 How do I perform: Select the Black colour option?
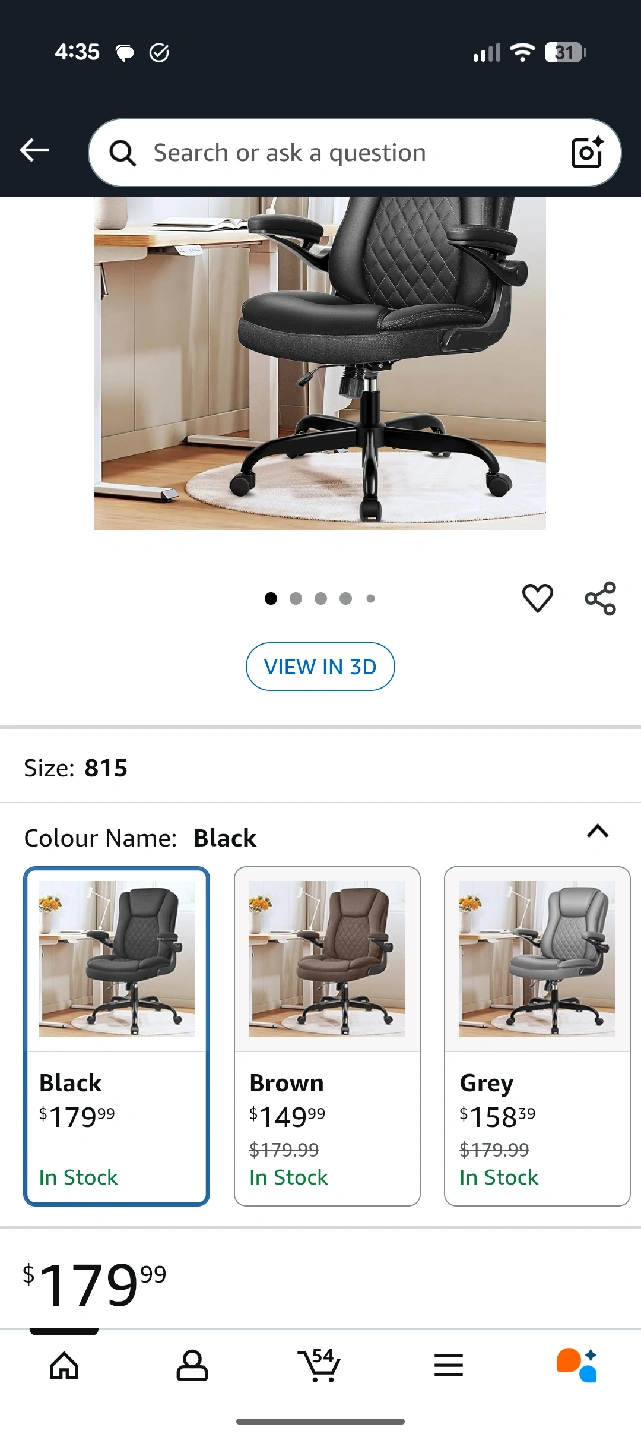click(117, 1036)
